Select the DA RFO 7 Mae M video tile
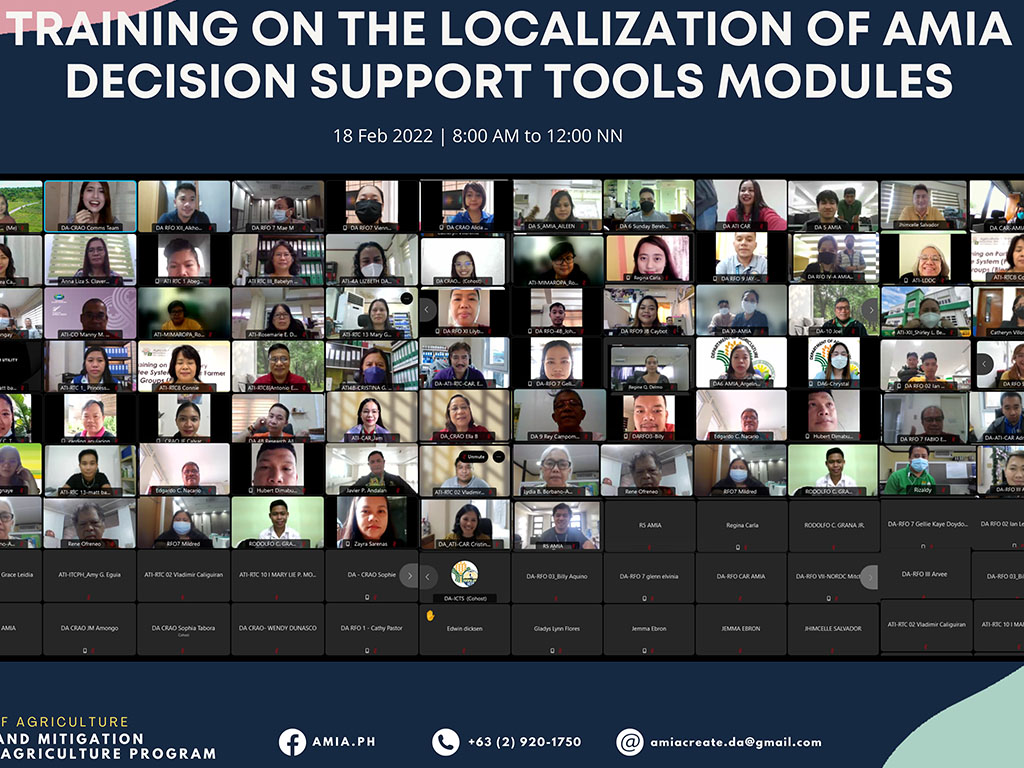The image size is (1024, 768). click(x=278, y=206)
